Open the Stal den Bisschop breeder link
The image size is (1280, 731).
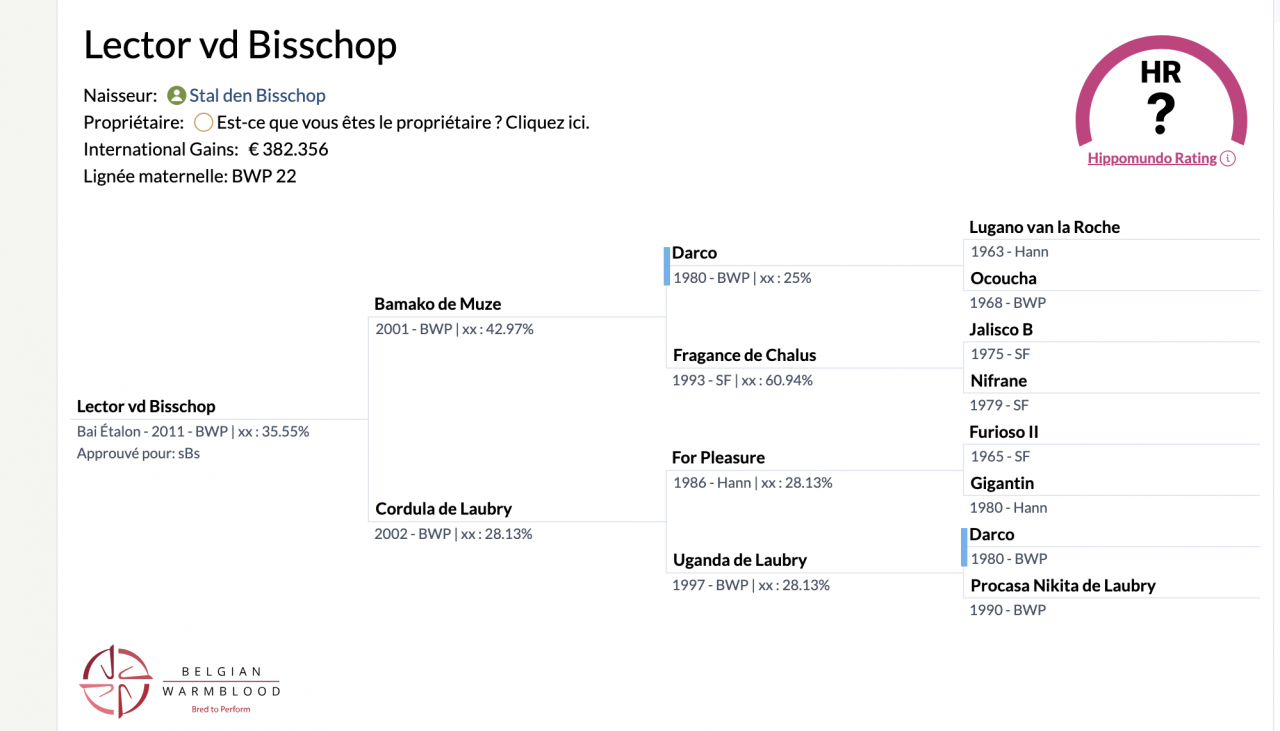pos(257,96)
